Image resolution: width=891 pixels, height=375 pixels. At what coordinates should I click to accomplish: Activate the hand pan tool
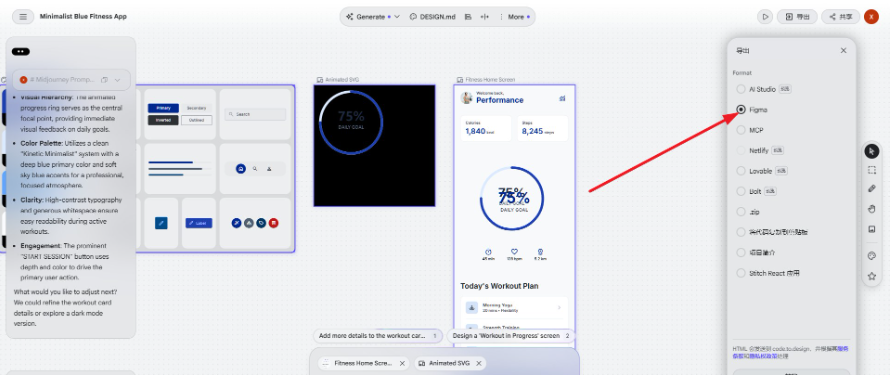pos(871,209)
